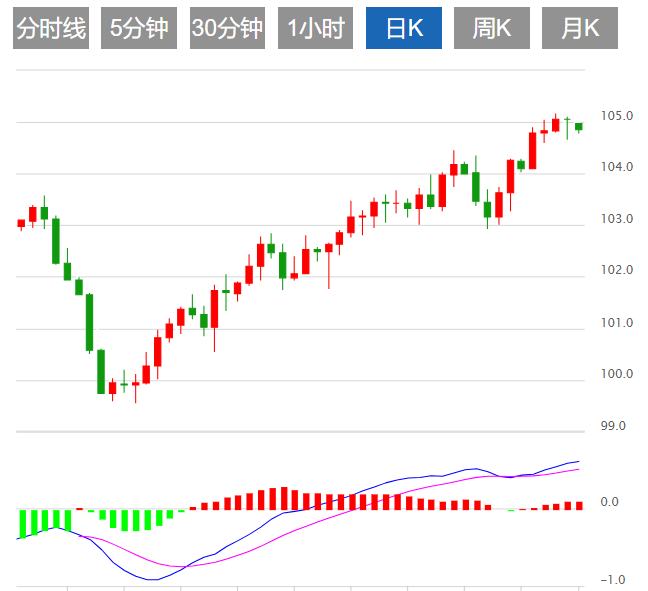The width and height of the screenshot is (648, 591).
Task: Click the 0.0 MACD axis label
Action: (609, 502)
